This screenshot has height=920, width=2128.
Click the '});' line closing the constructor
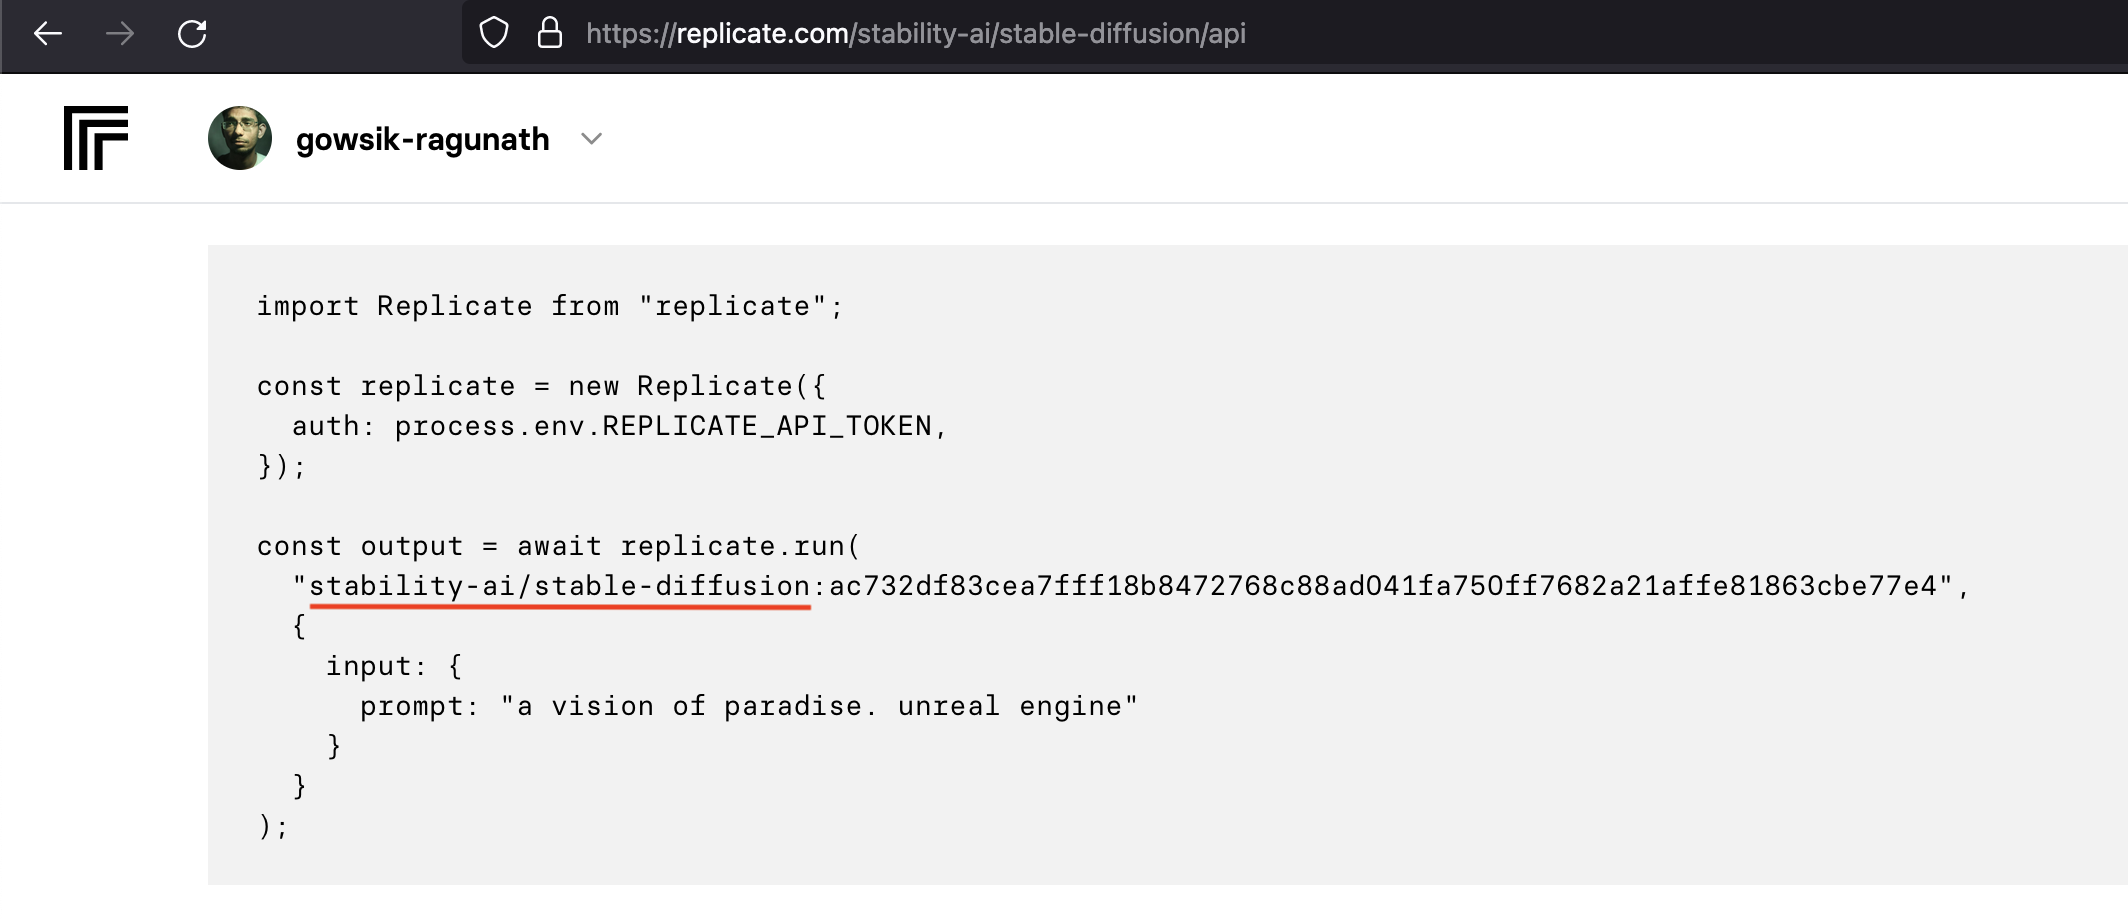click(x=282, y=466)
